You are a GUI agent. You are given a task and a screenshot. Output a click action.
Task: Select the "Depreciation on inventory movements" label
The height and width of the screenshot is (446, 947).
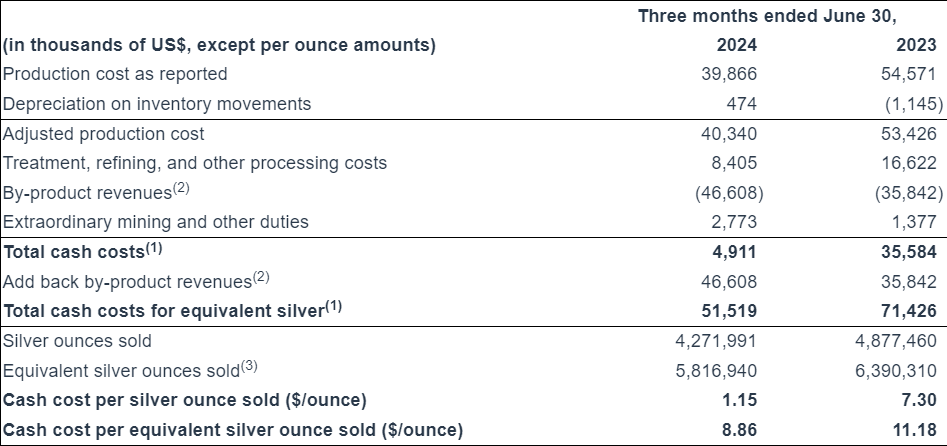(157, 104)
